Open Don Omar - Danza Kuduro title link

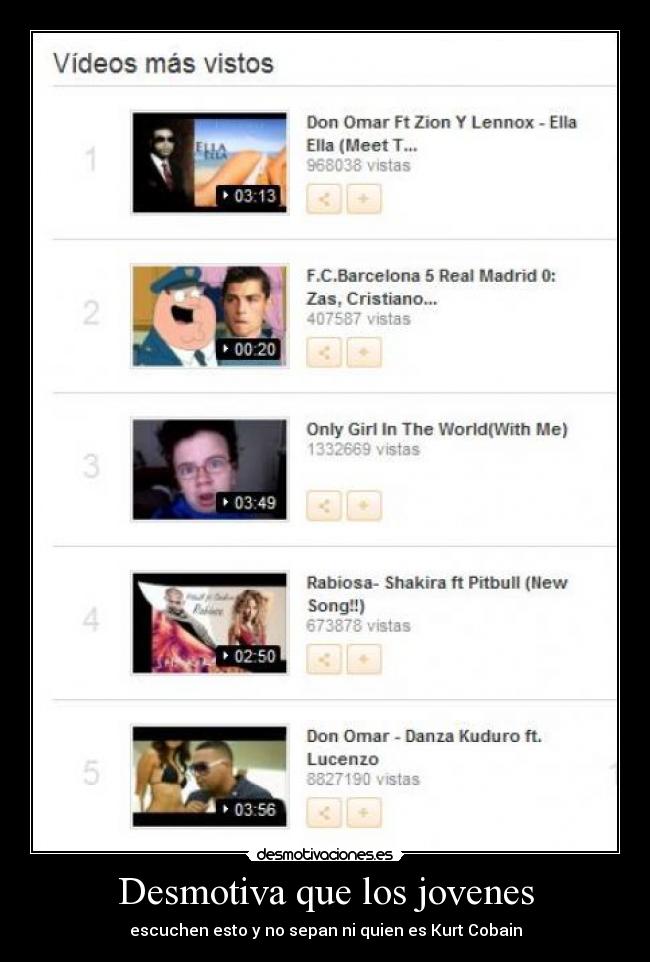pos(424,747)
